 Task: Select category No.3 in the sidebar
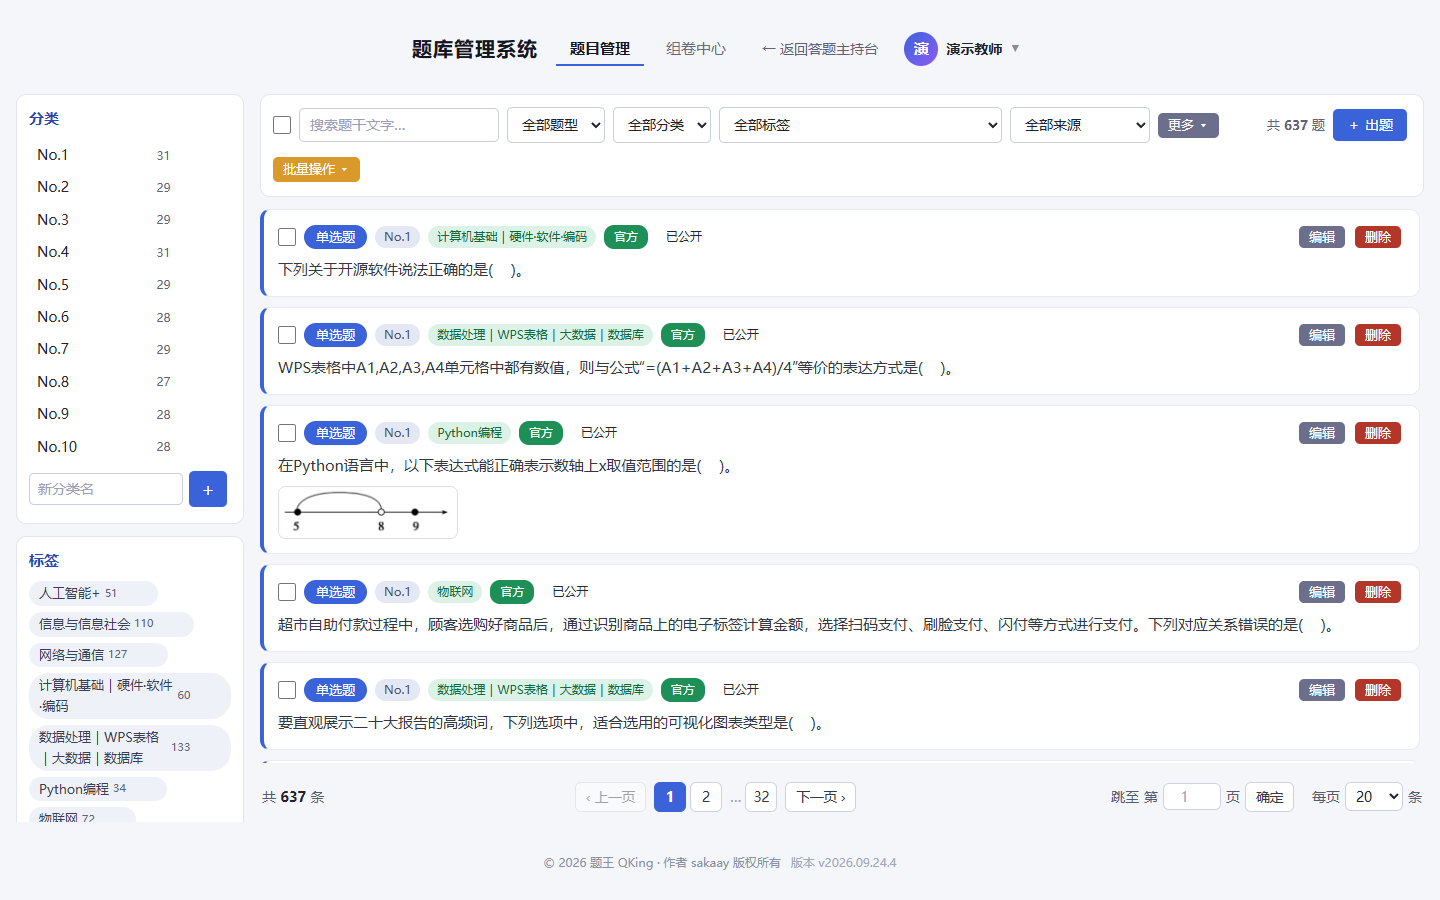104,220
